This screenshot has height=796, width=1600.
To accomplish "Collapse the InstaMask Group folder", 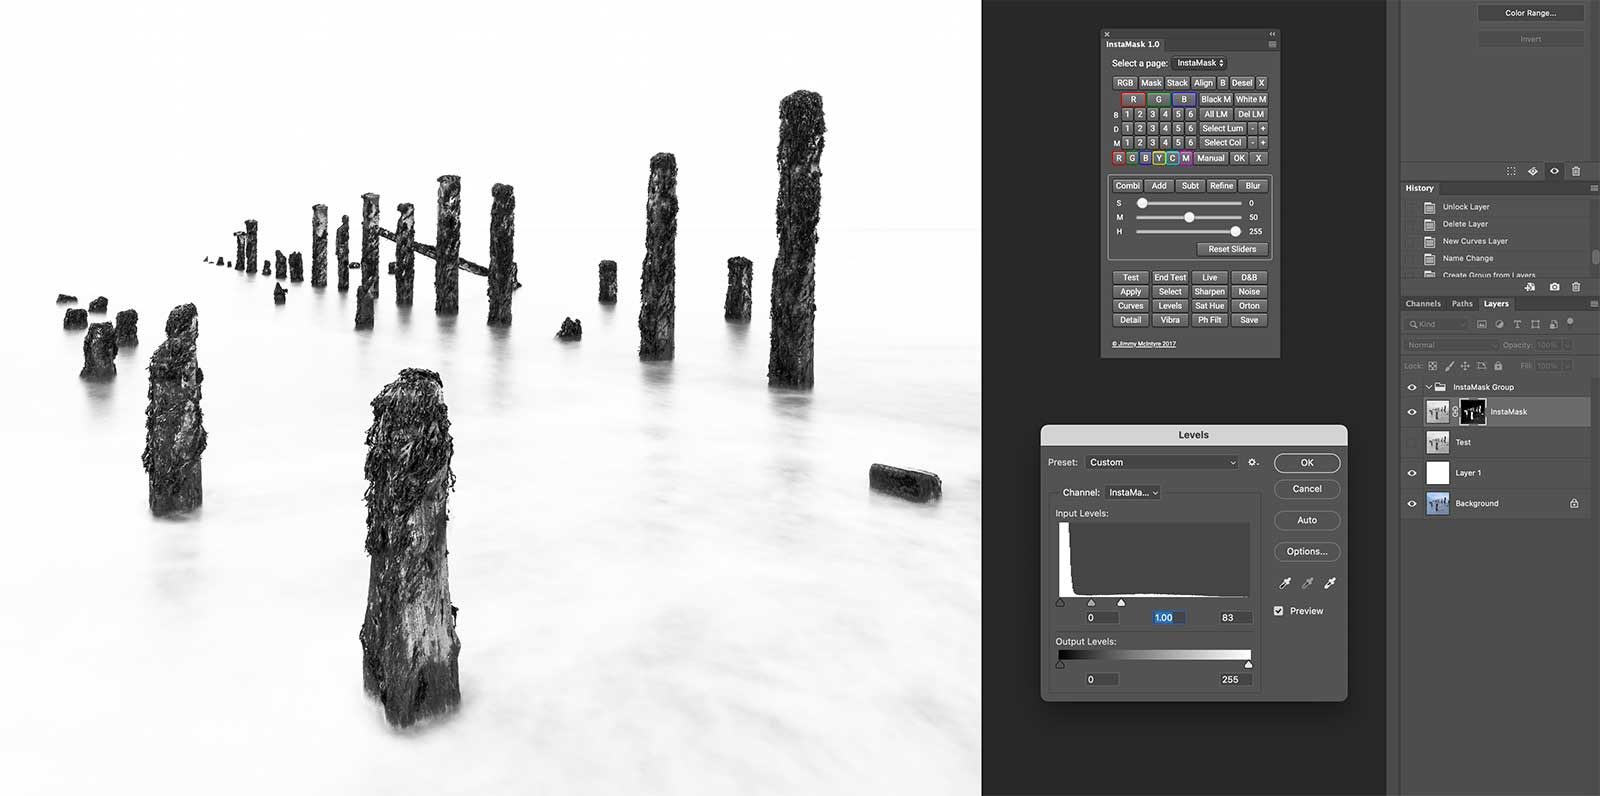I will click(1428, 387).
